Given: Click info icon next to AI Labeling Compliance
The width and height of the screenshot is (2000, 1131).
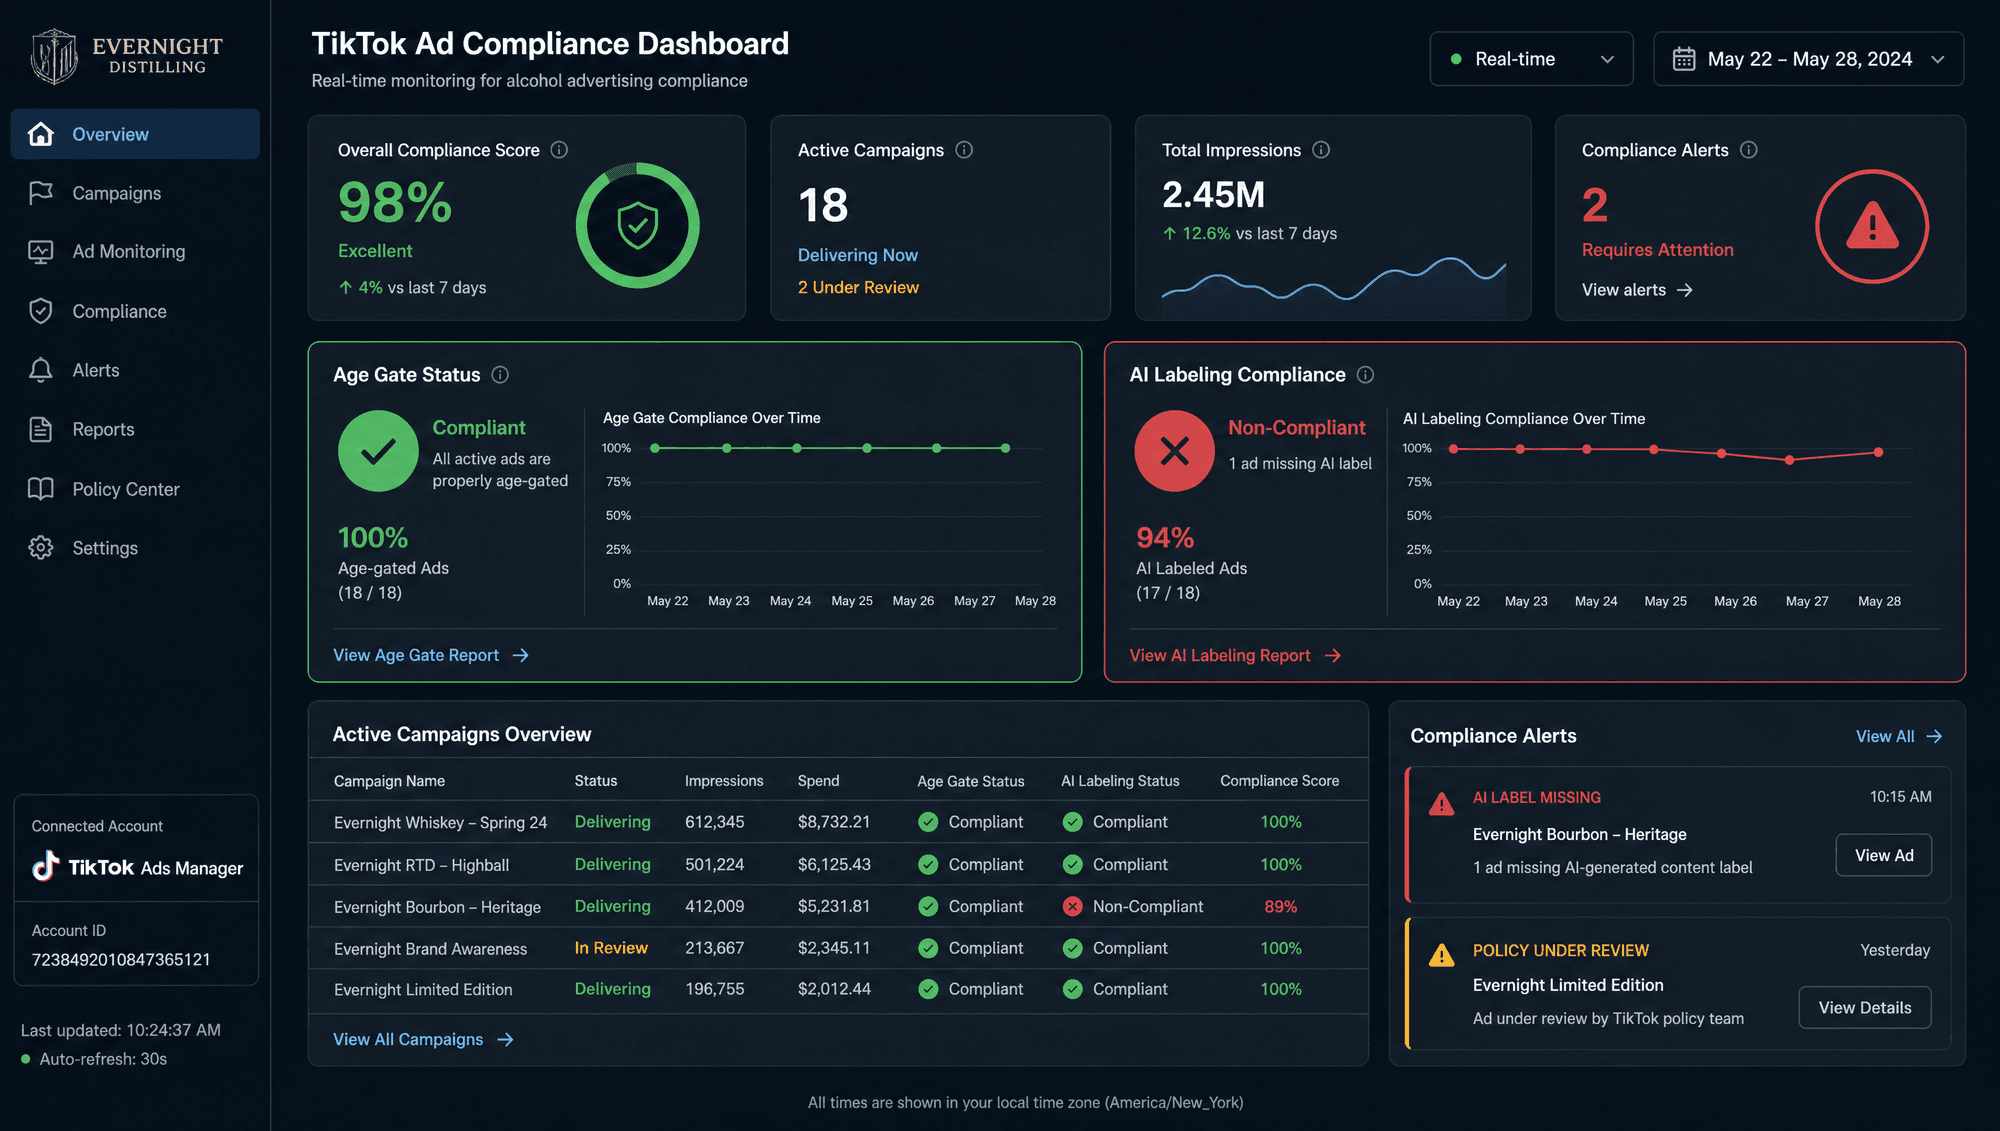Looking at the screenshot, I should pyautogui.click(x=1366, y=375).
